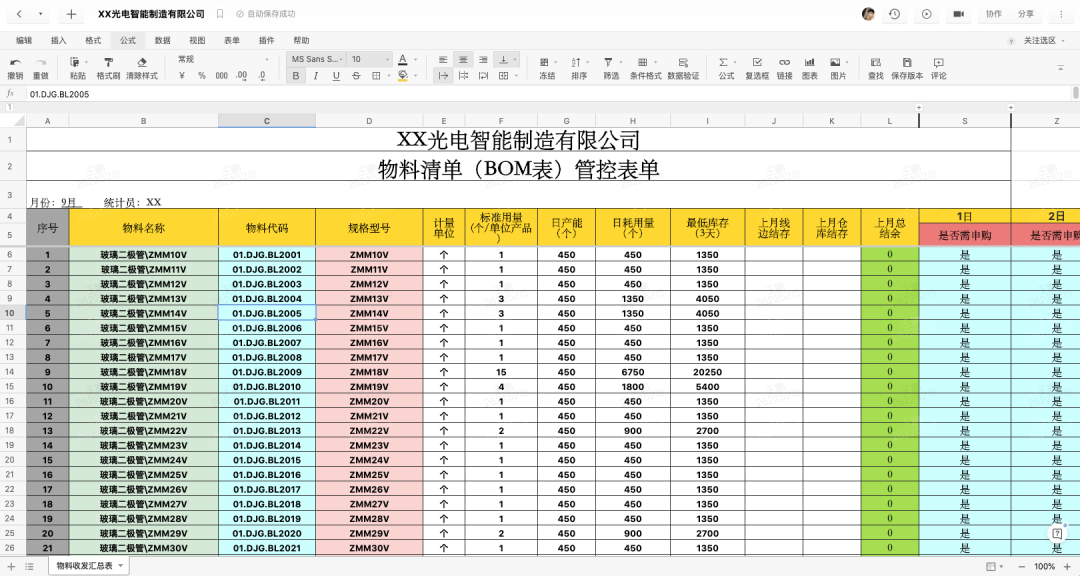
Task: Insert a link via 链接
Action: pyautogui.click(x=785, y=68)
